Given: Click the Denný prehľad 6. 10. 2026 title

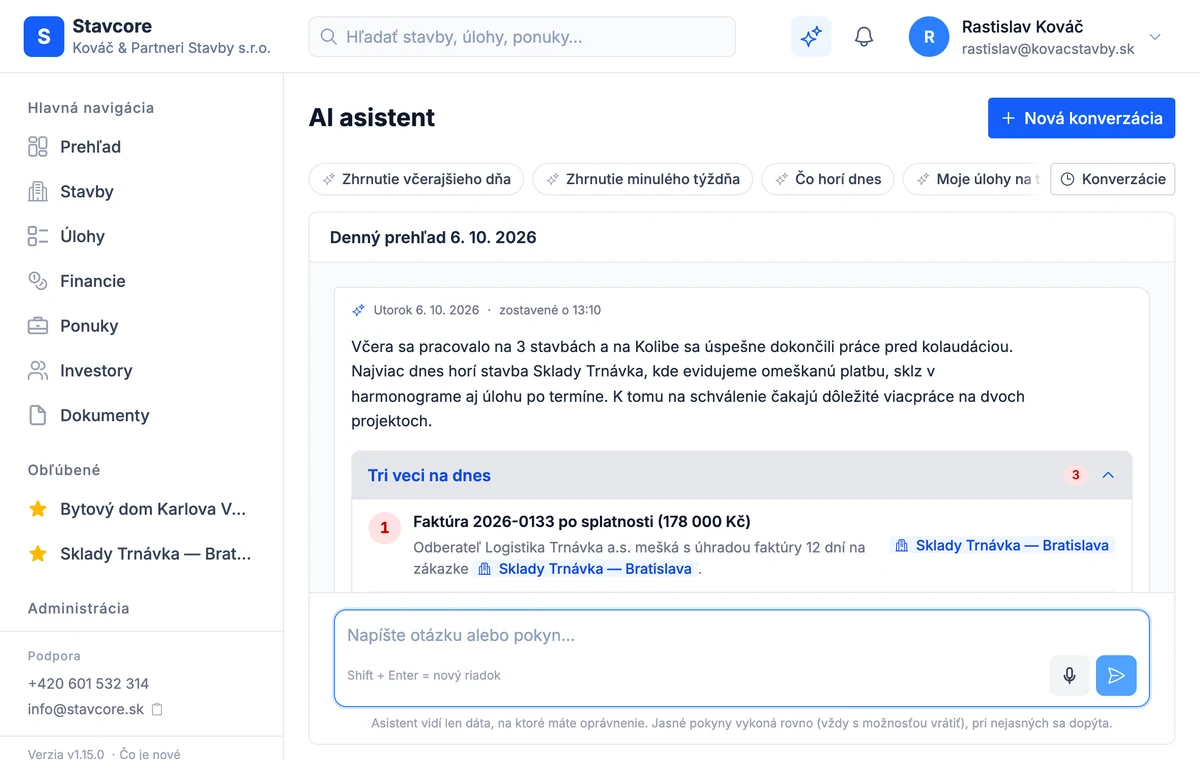Looking at the screenshot, I should pos(433,238).
